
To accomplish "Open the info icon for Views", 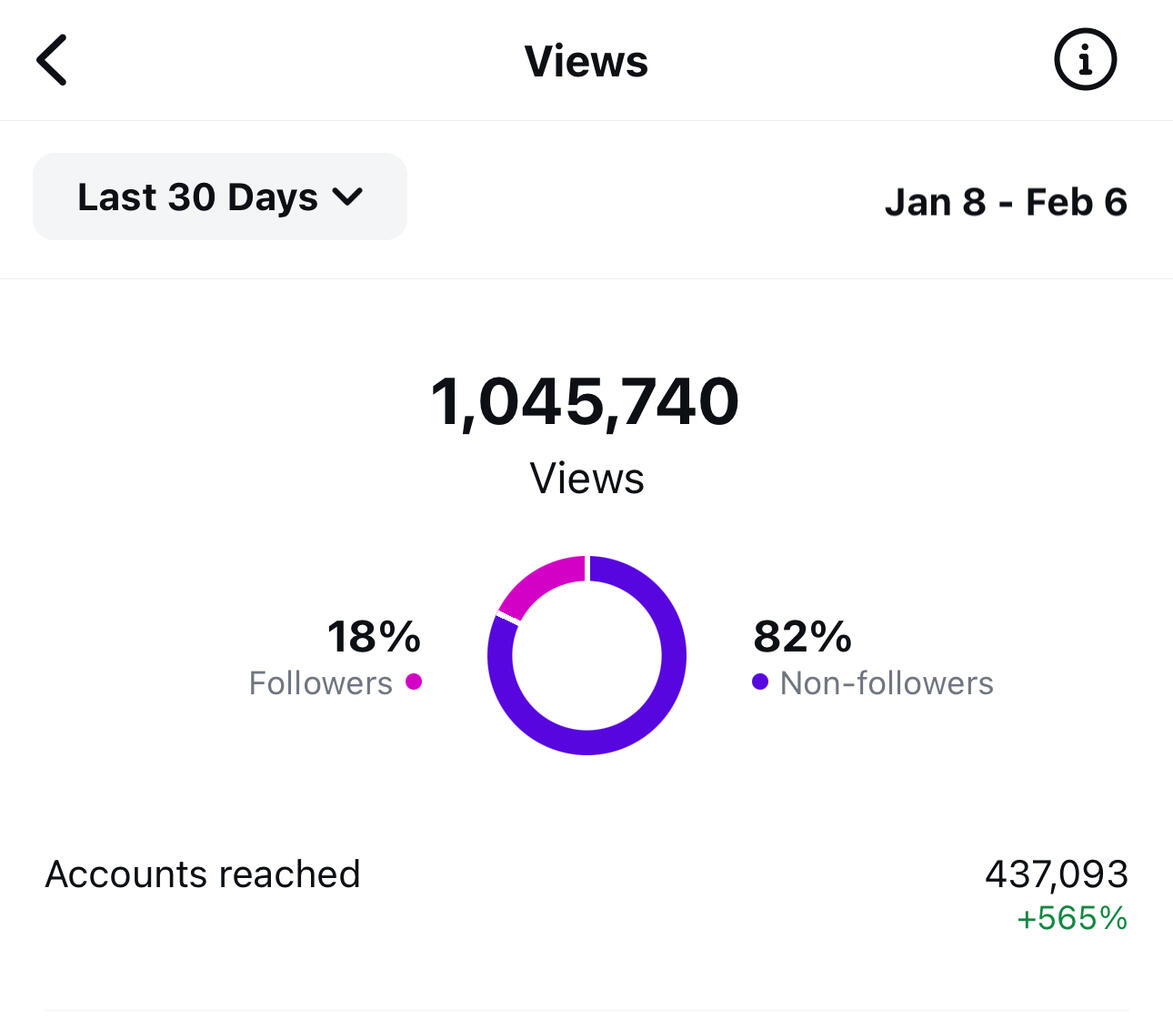I will coord(1085,60).
